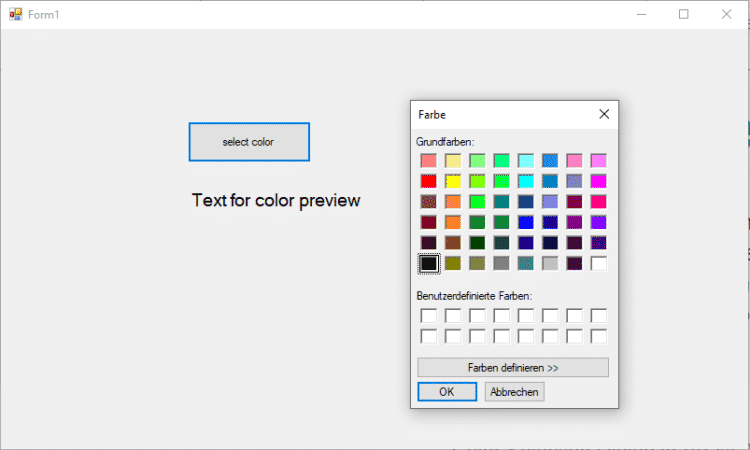Maximize the Form1 window

684,14
